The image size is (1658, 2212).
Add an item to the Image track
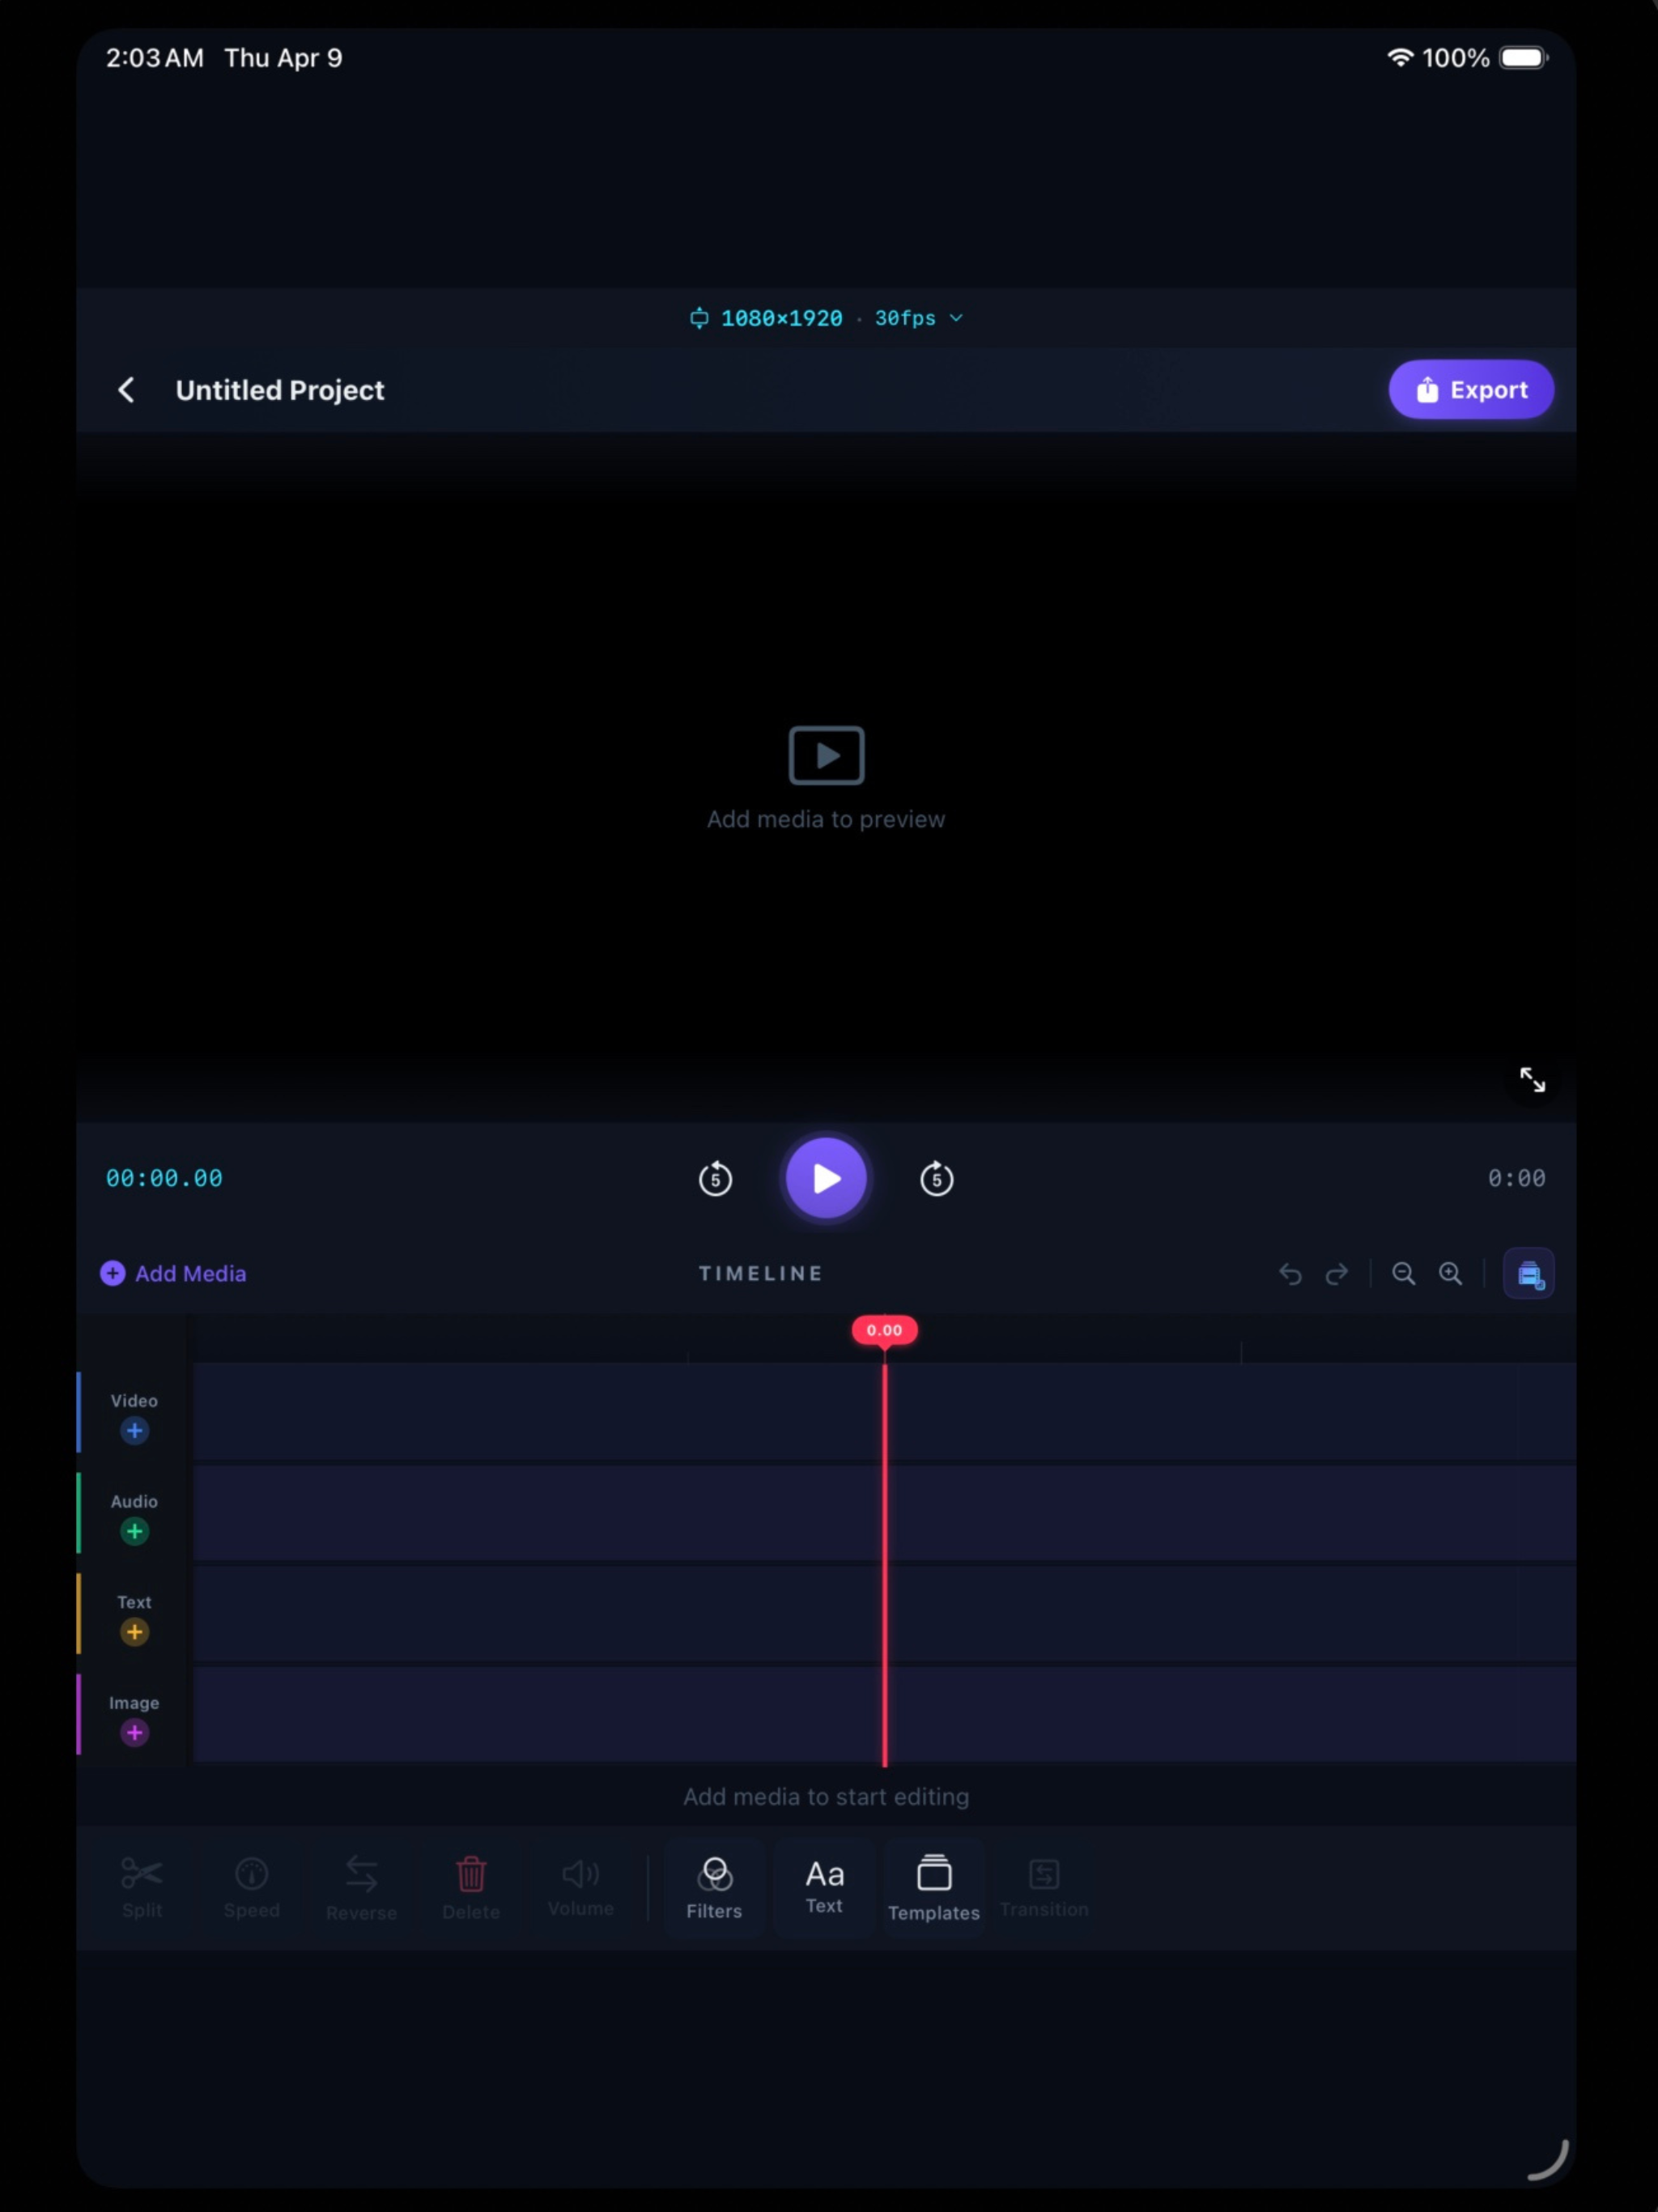tap(134, 1733)
